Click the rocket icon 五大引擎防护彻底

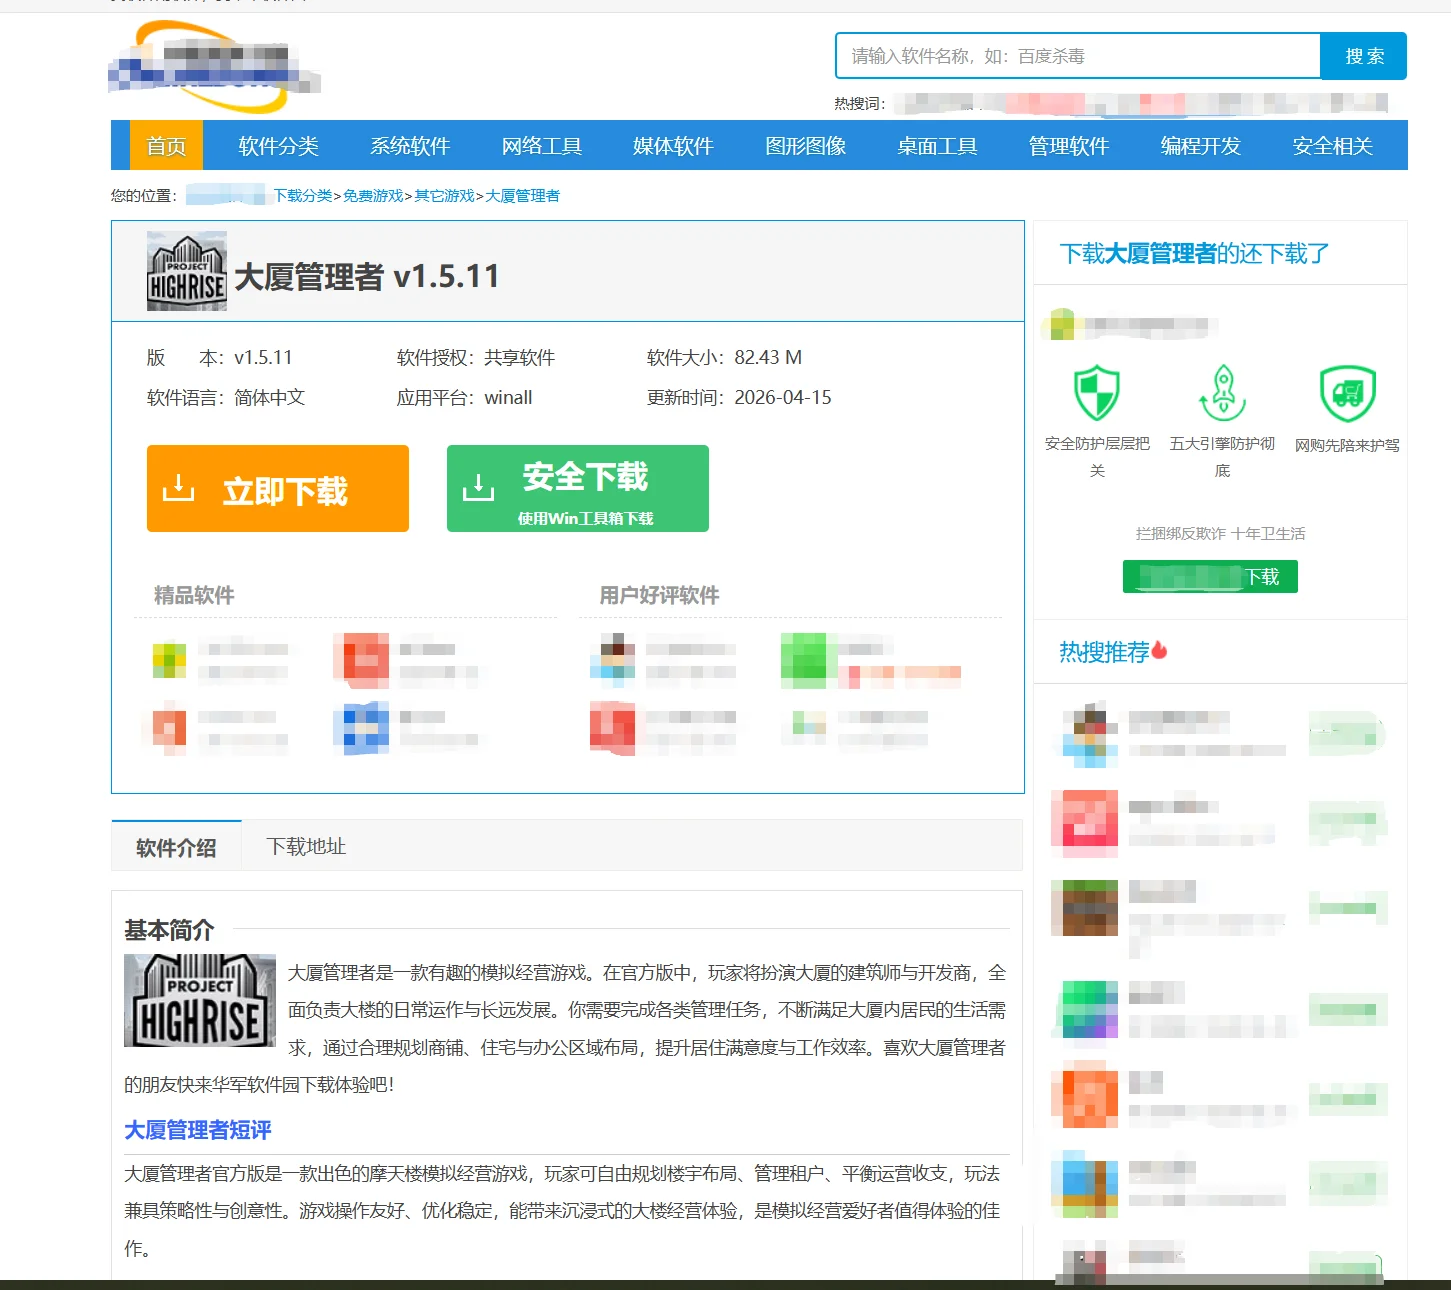(1222, 393)
